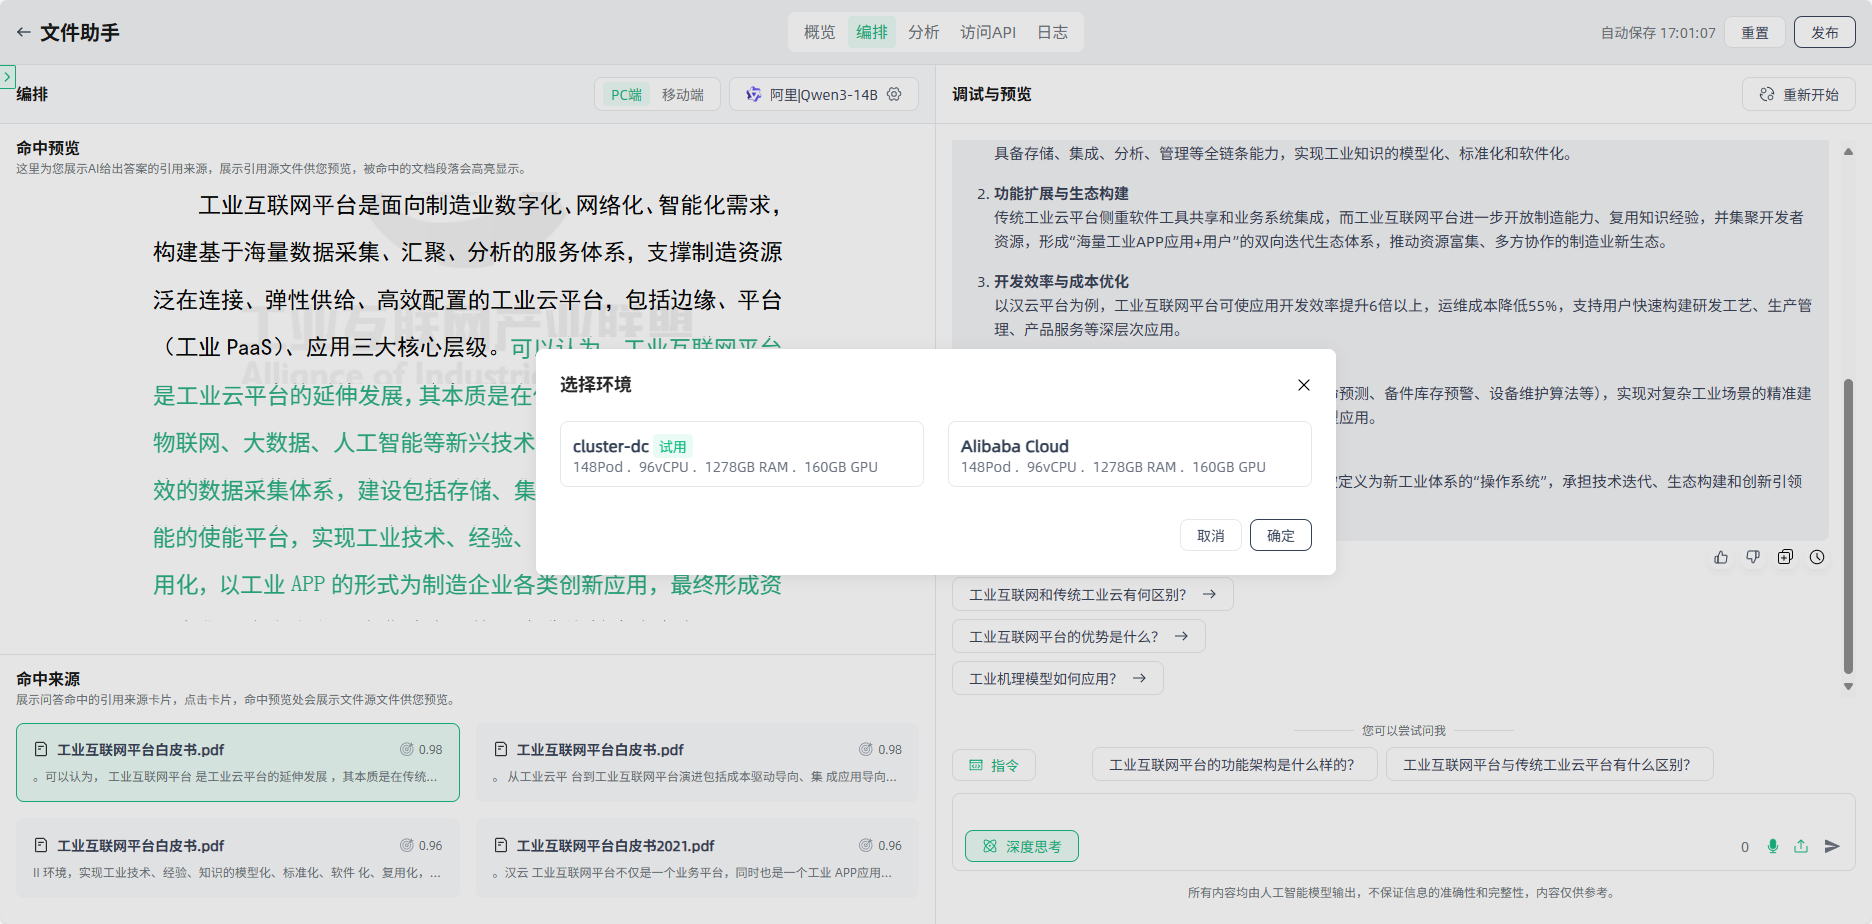Open the 分析 tab
The width and height of the screenshot is (1872, 924).
(923, 32)
